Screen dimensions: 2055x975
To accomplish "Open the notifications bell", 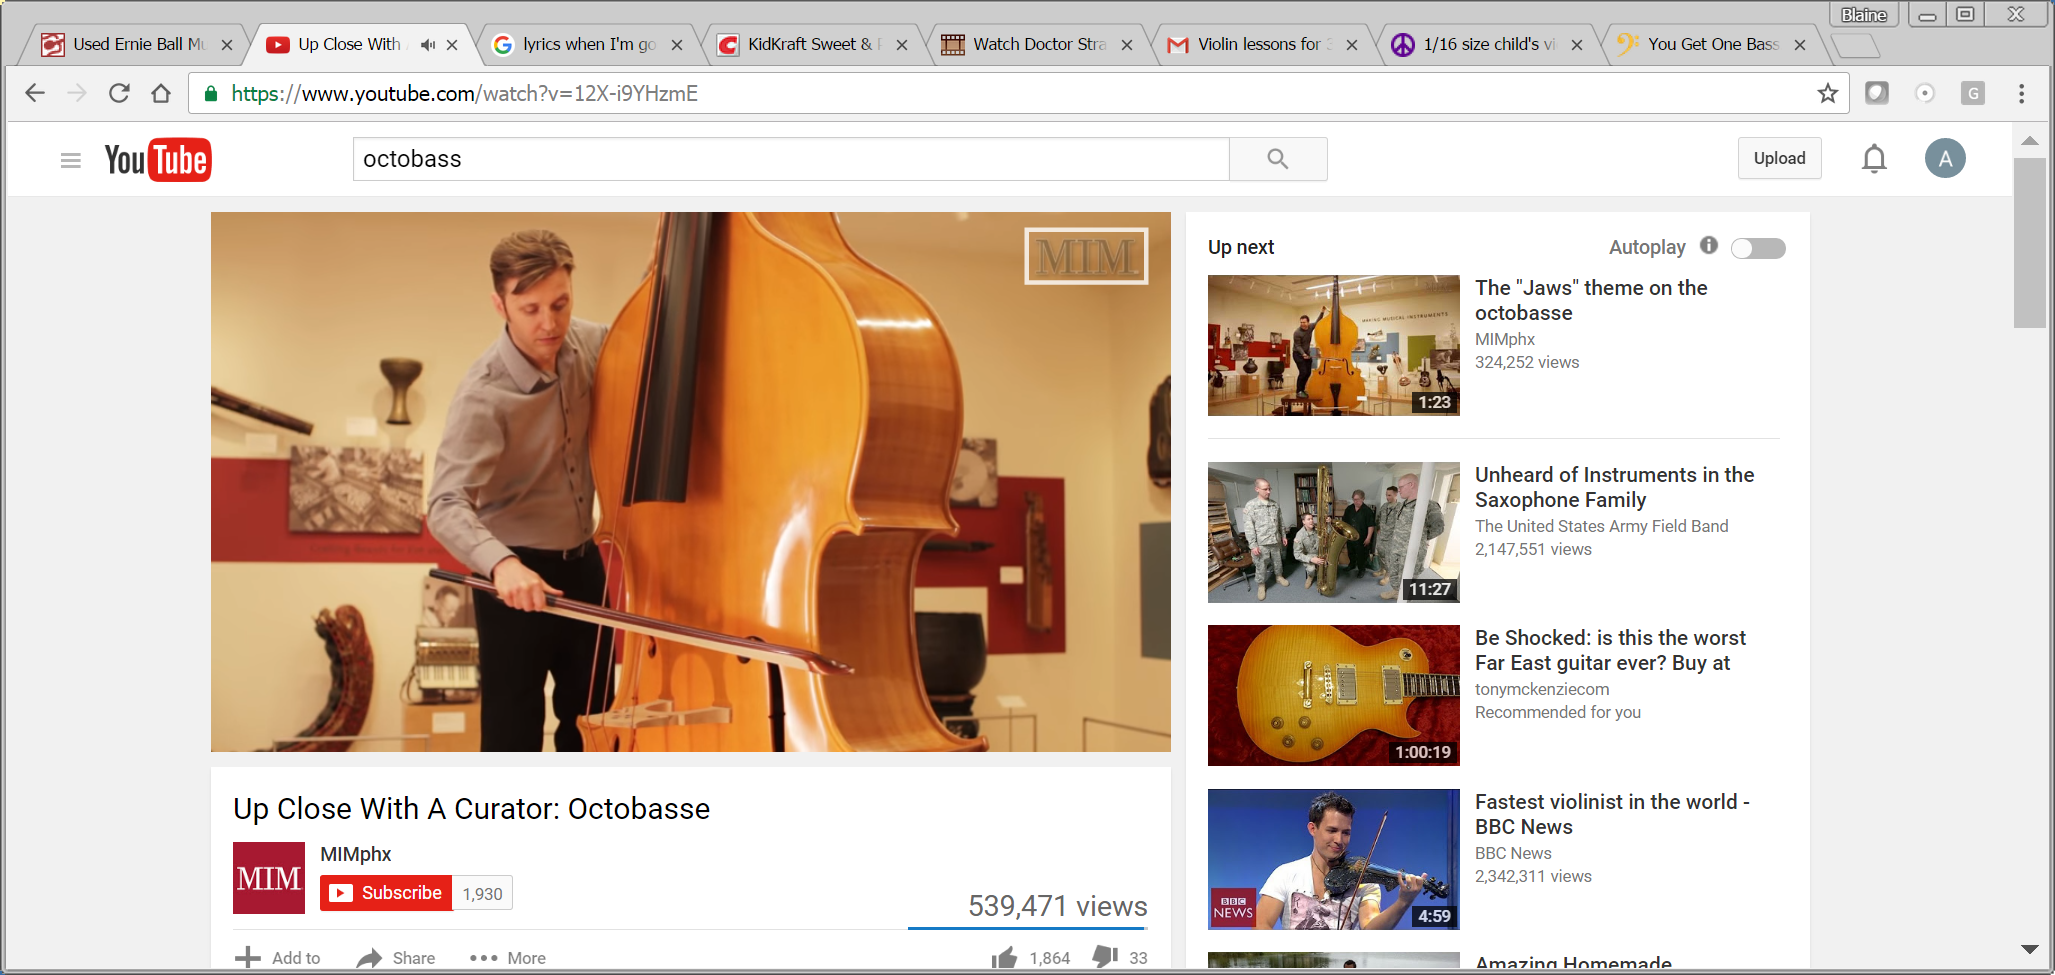I will 1874,158.
